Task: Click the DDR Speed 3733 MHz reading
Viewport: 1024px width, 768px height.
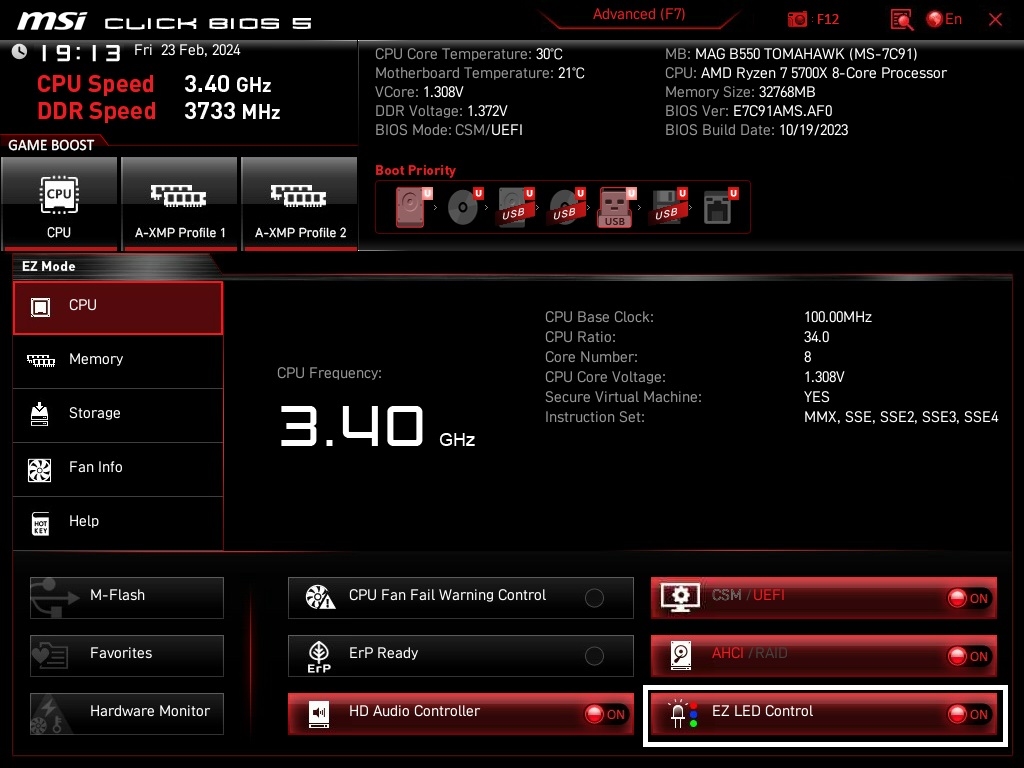Action: point(159,112)
